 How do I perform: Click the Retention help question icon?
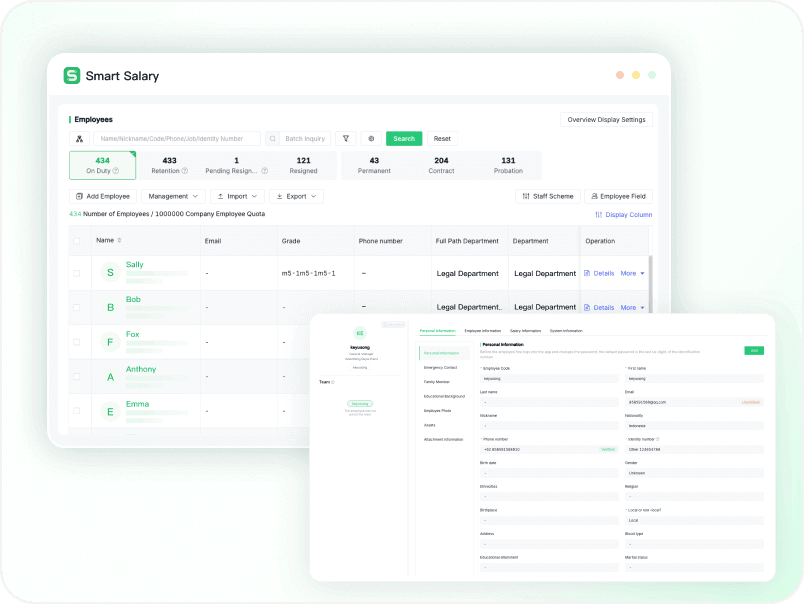185,171
